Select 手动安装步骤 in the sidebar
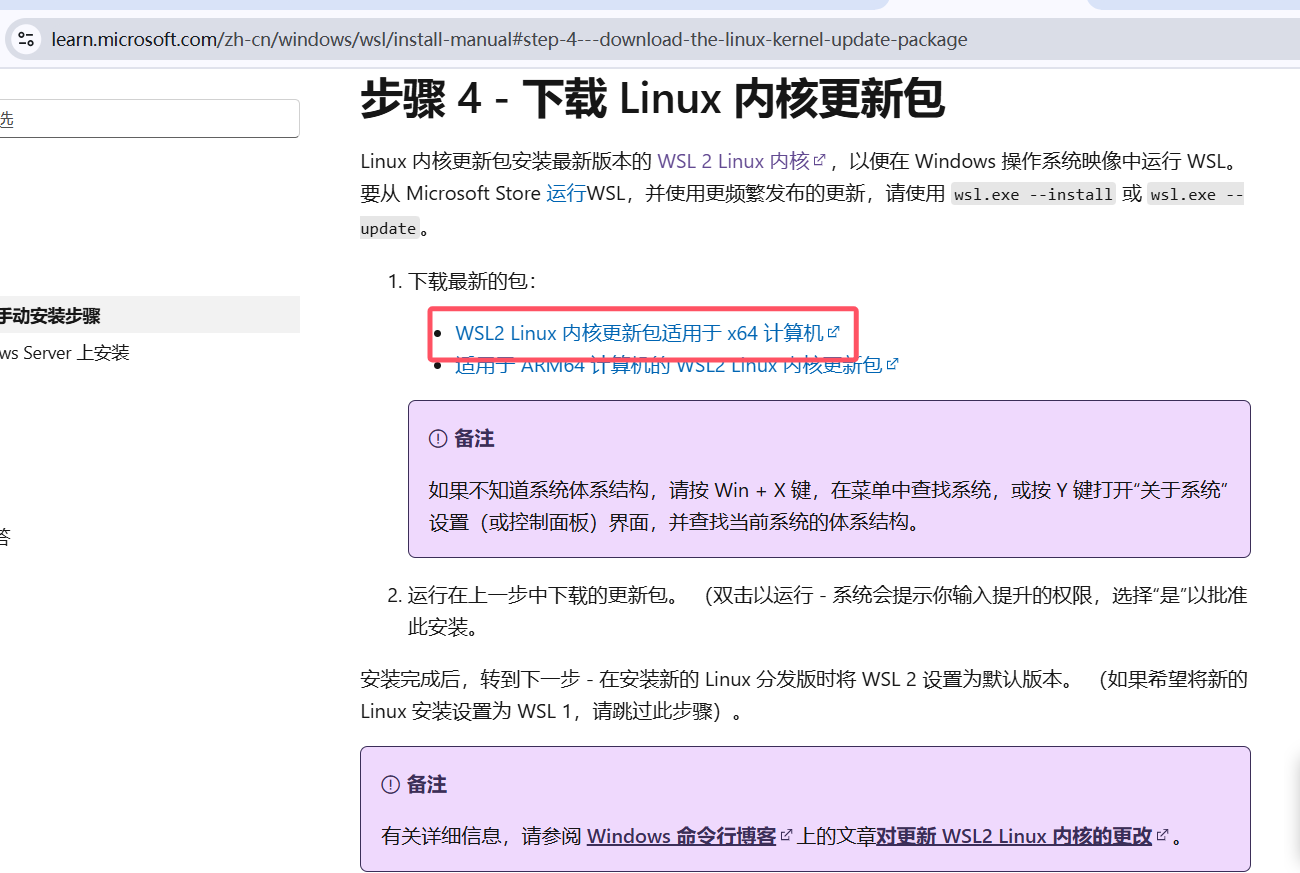 tap(148, 316)
